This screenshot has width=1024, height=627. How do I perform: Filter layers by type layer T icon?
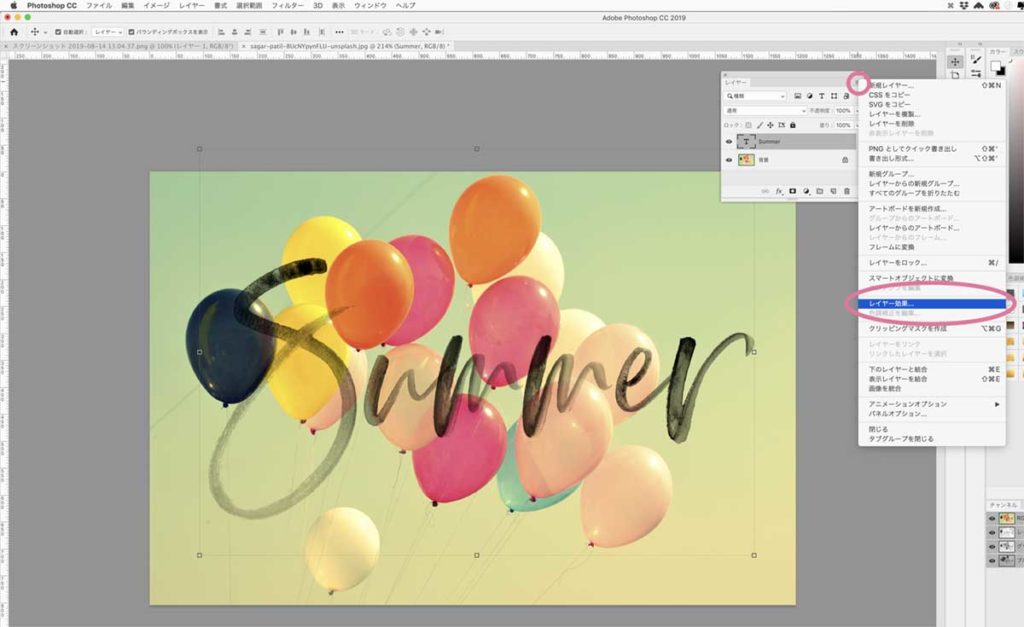point(823,96)
